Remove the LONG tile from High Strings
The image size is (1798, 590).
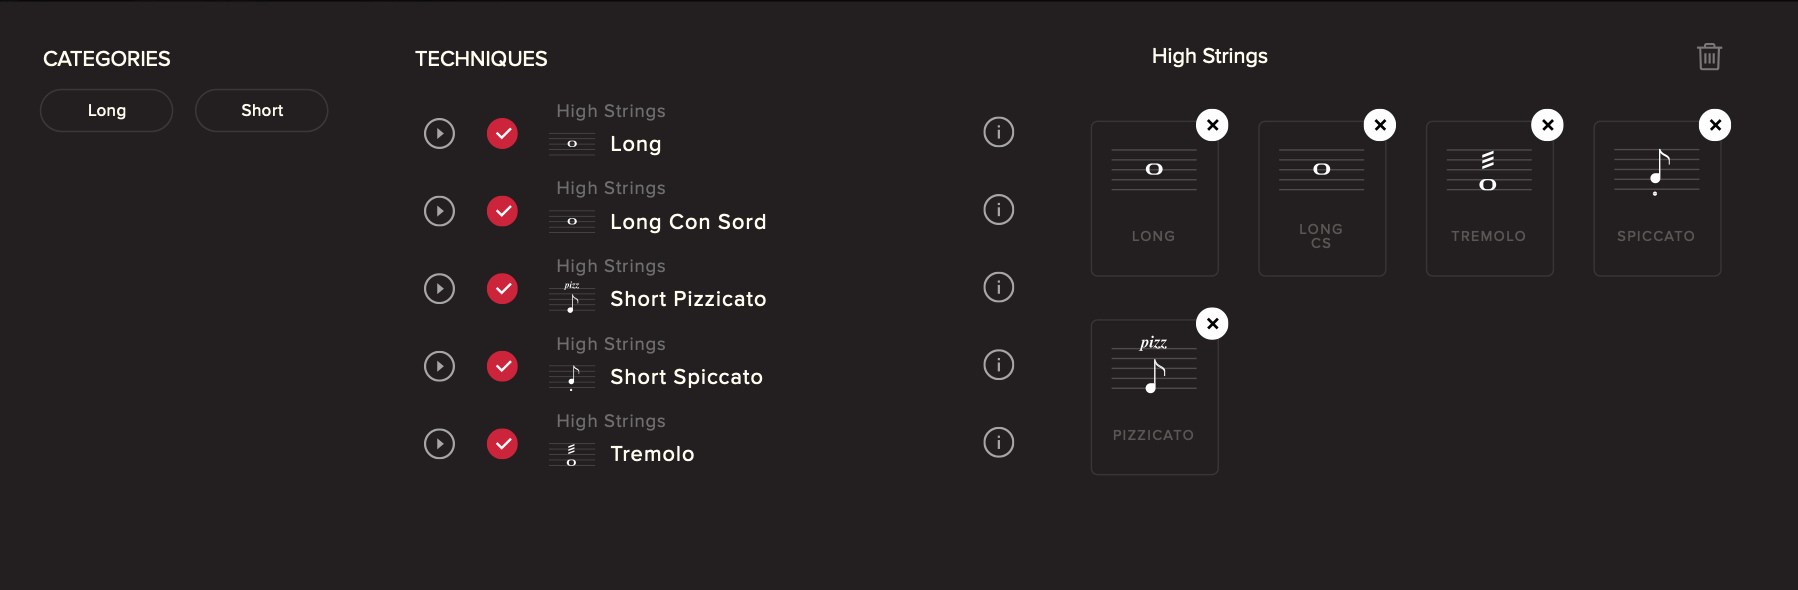coord(1212,125)
